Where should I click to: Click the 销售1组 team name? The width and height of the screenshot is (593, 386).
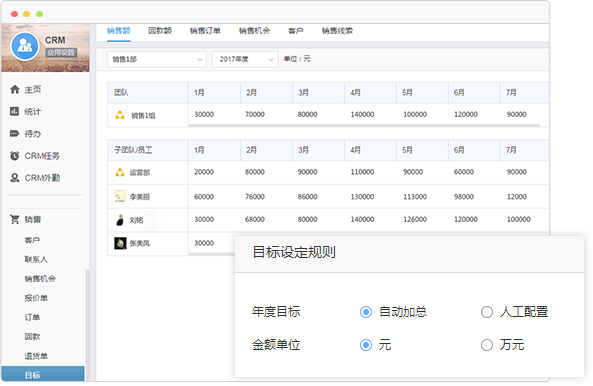[143, 116]
